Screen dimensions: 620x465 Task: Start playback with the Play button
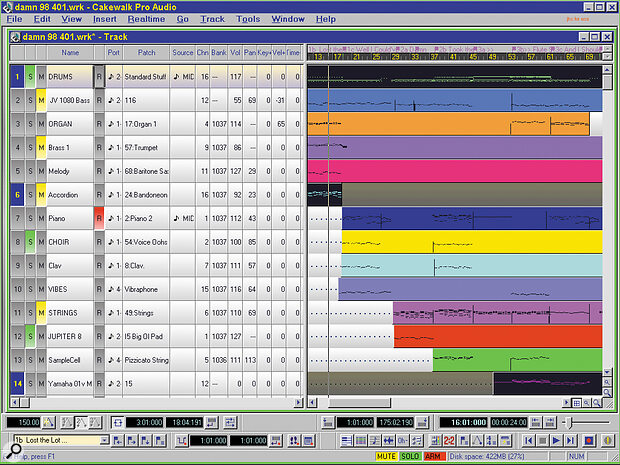556,440
